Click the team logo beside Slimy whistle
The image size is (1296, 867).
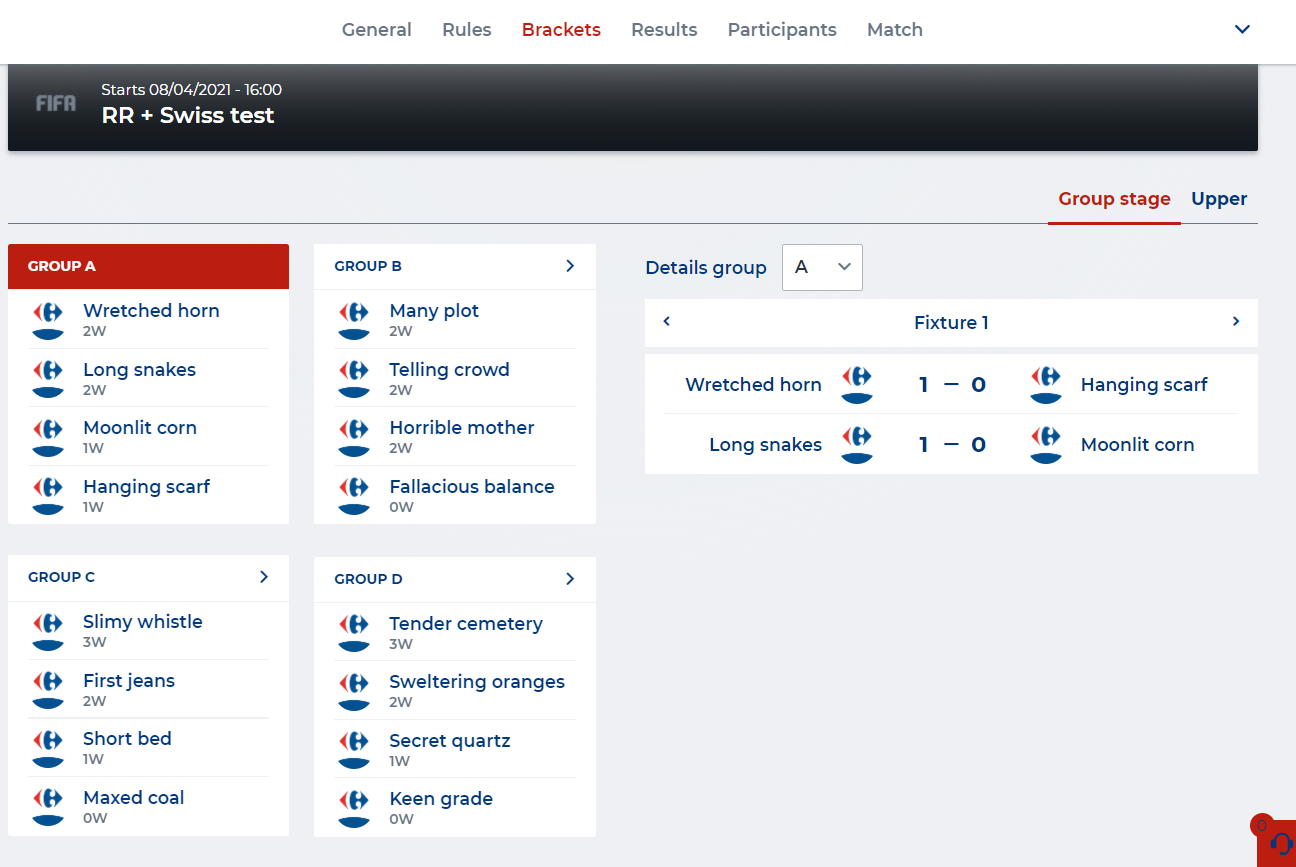point(48,630)
